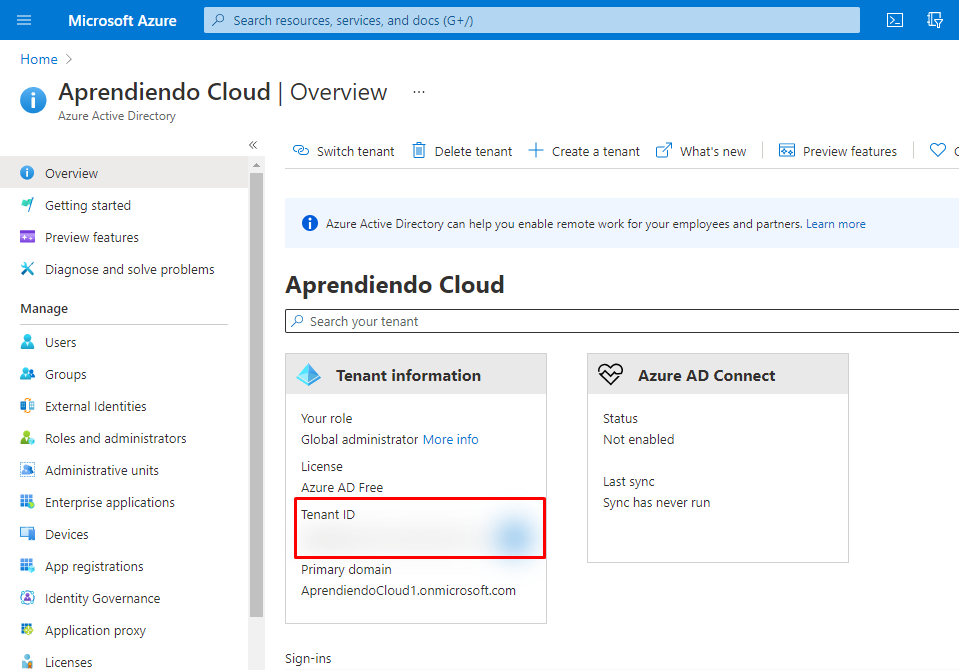Click the App registrations icon
Image resolution: width=959 pixels, height=670 pixels.
tap(27, 565)
